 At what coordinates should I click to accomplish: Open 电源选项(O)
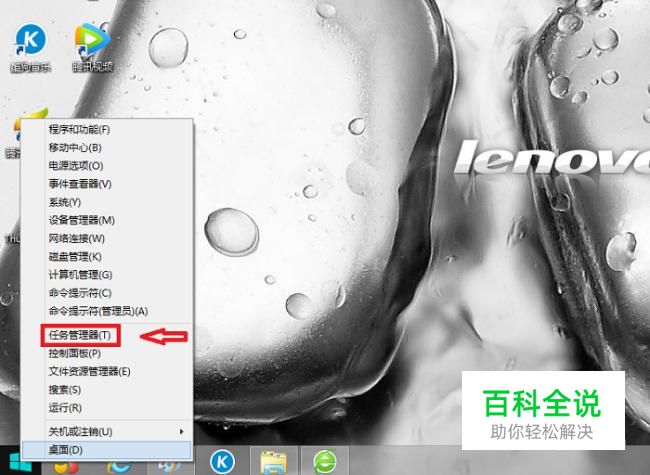click(107, 166)
